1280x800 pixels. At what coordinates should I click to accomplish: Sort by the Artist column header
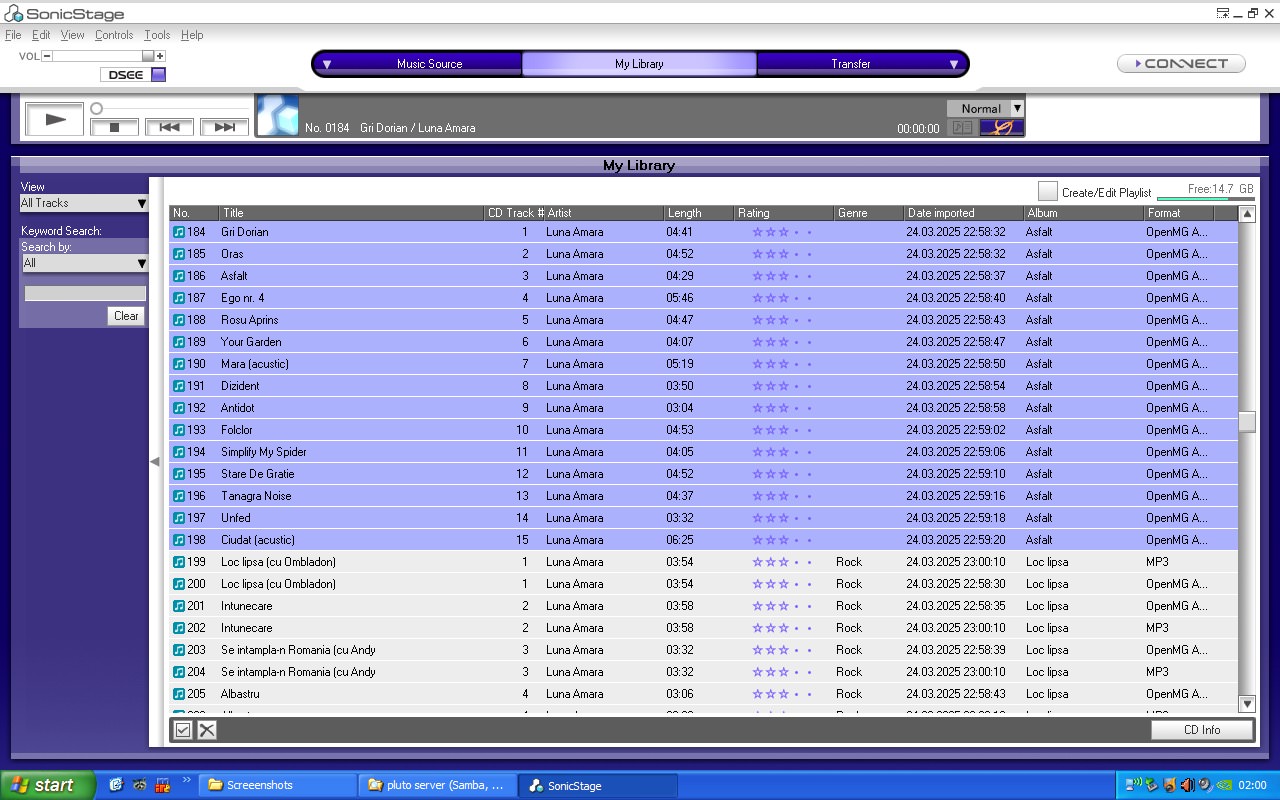[604, 213]
